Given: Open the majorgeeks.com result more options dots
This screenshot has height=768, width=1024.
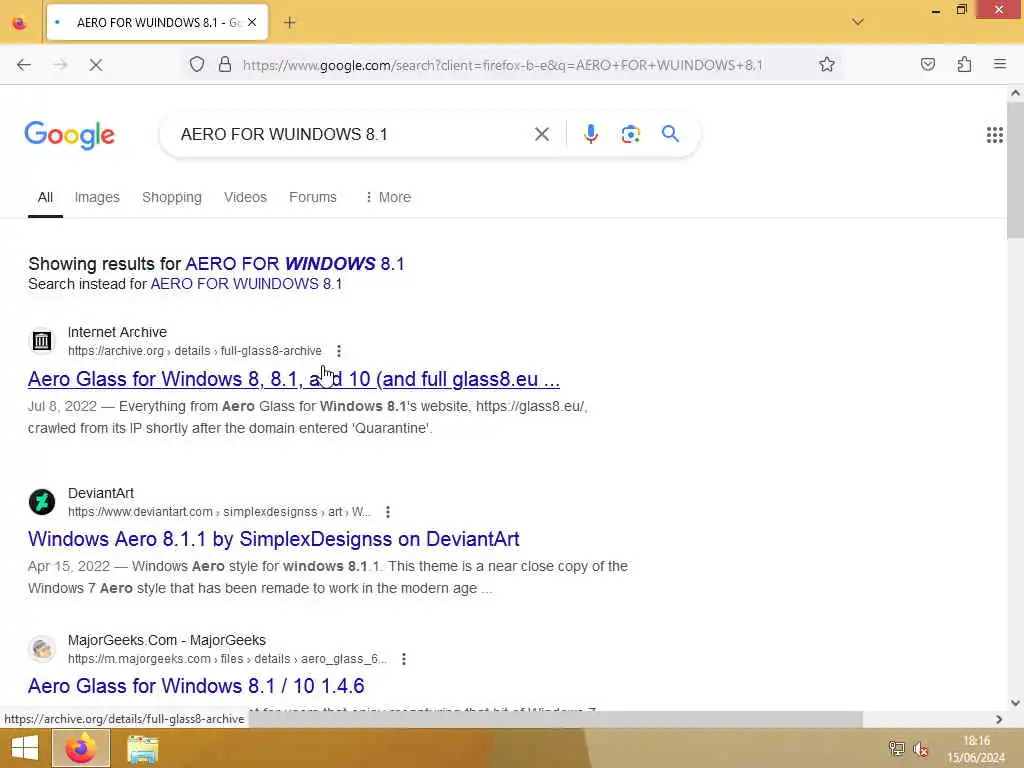Looking at the screenshot, I should (x=404, y=659).
